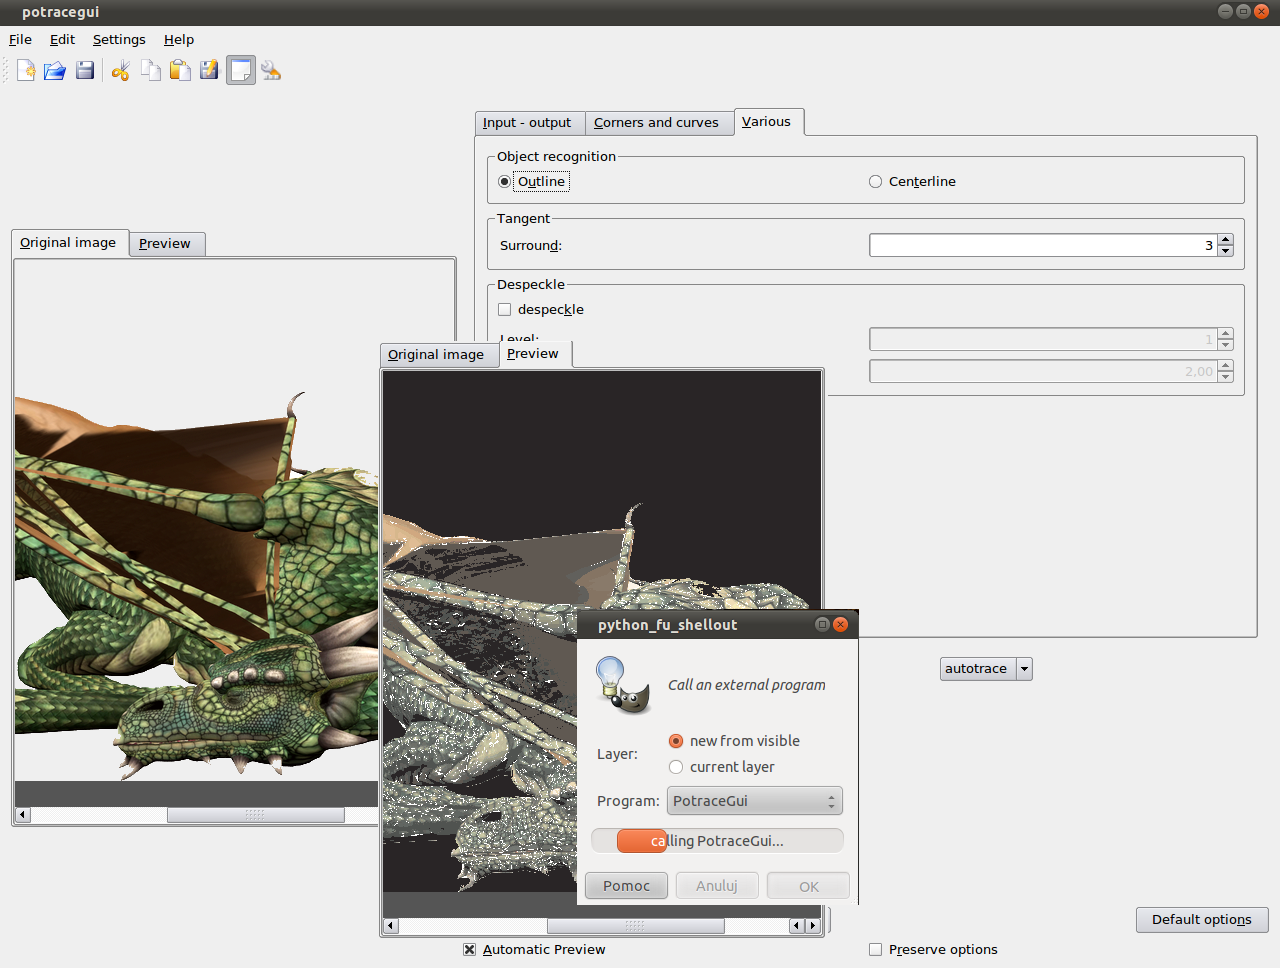
Task: Select the Preview tab in the back panel
Action: pos(167,243)
